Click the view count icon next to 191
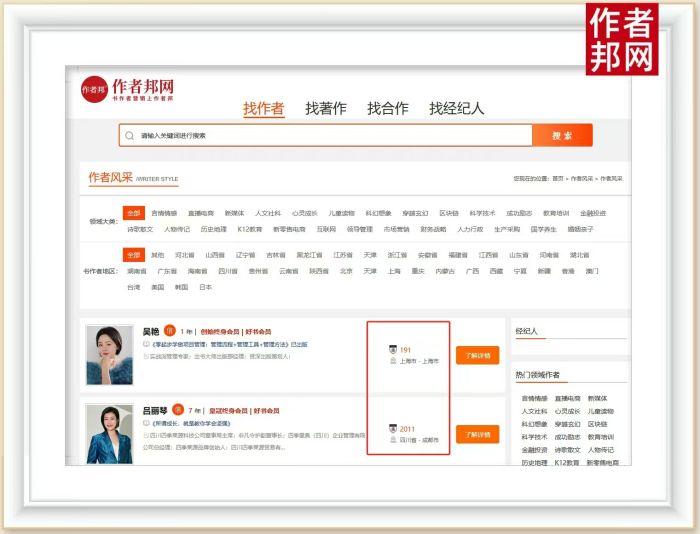The image size is (700, 534). 393,350
